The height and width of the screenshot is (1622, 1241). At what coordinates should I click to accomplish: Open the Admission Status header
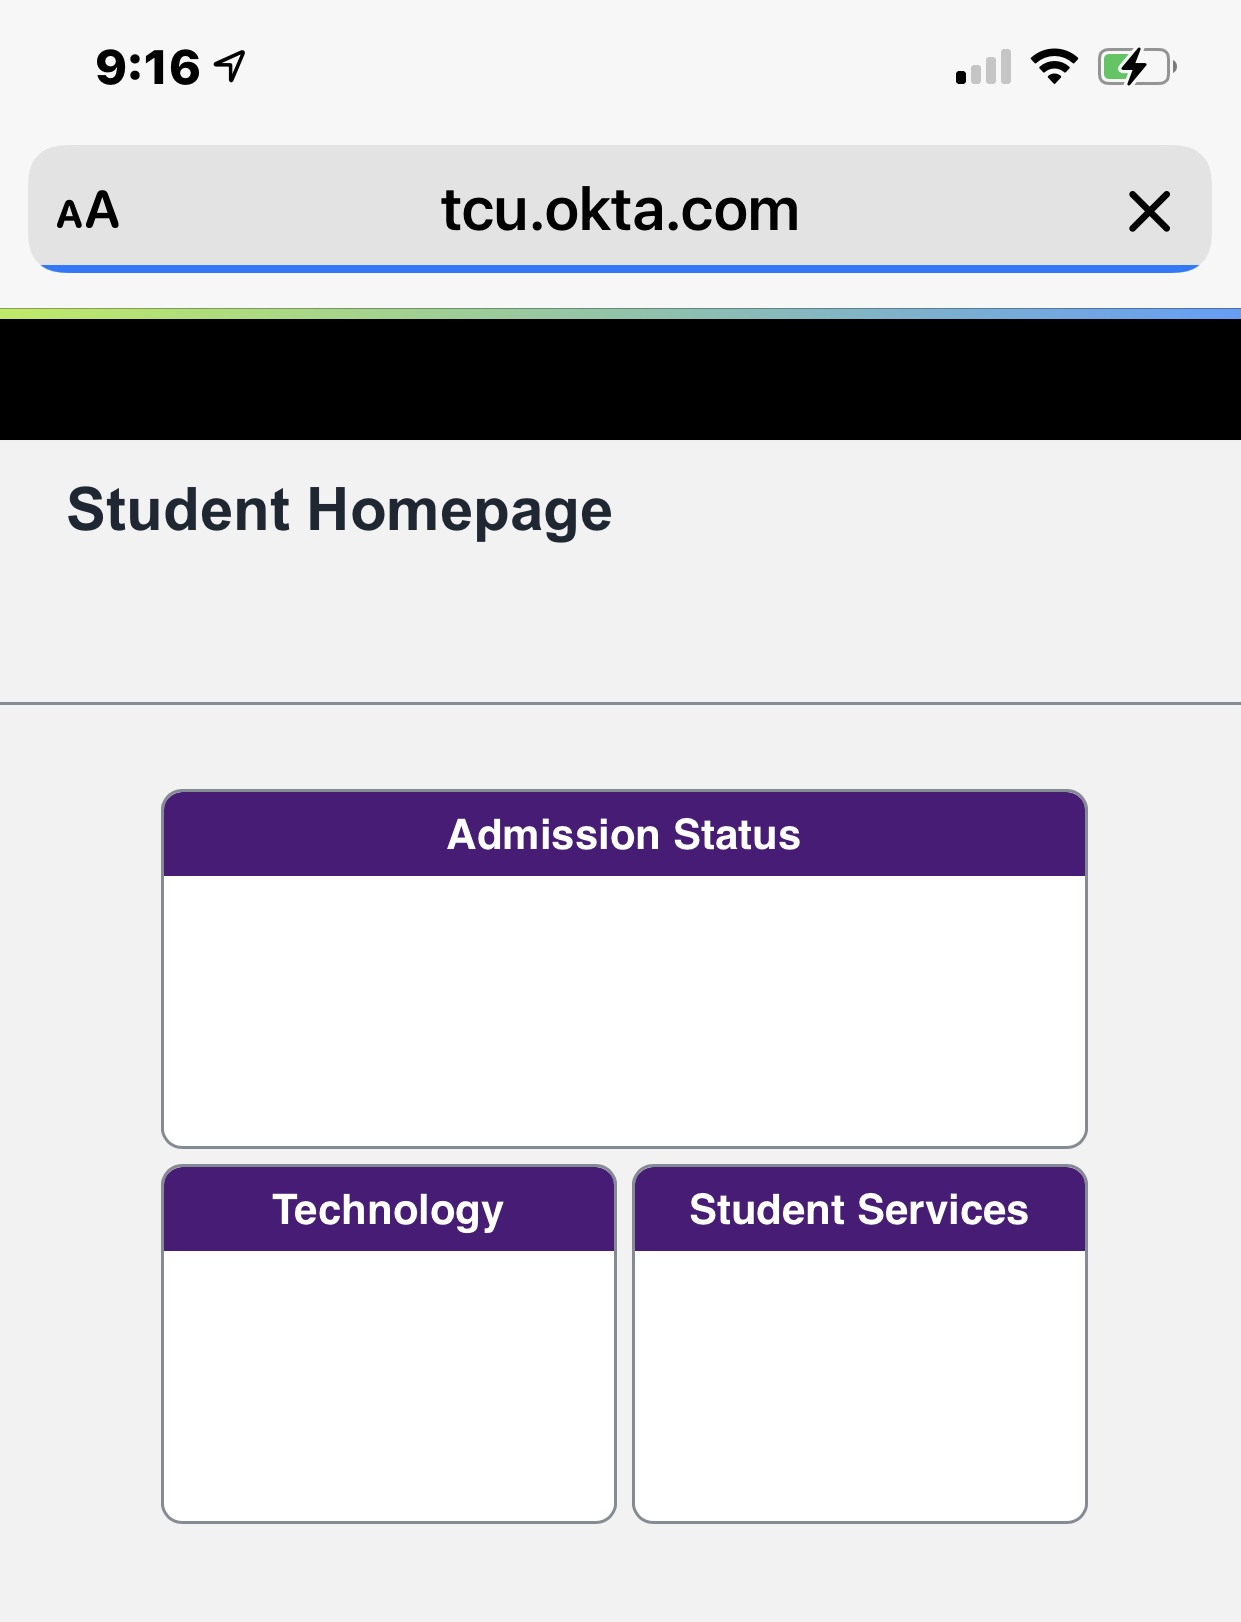click(x=624, y=834)
